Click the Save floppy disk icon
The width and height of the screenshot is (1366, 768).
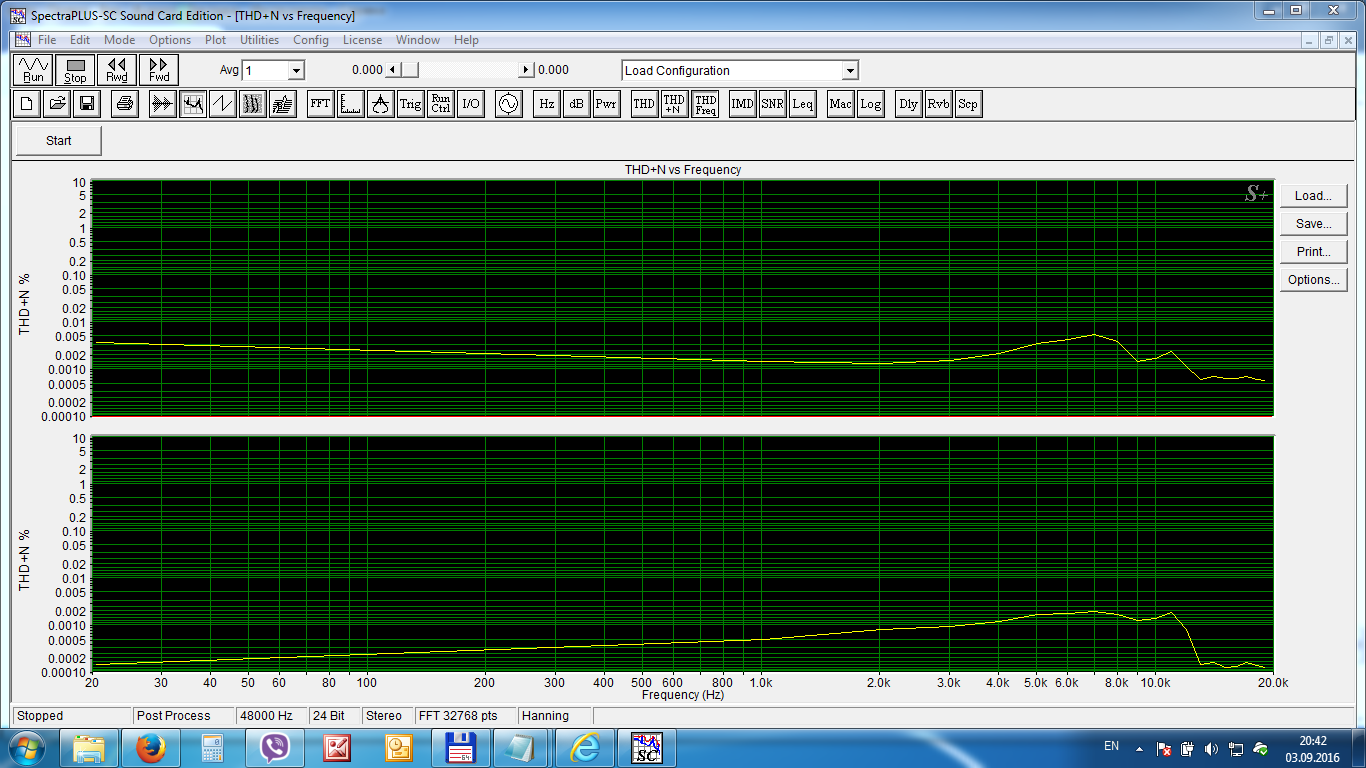[x=87, y=104]
